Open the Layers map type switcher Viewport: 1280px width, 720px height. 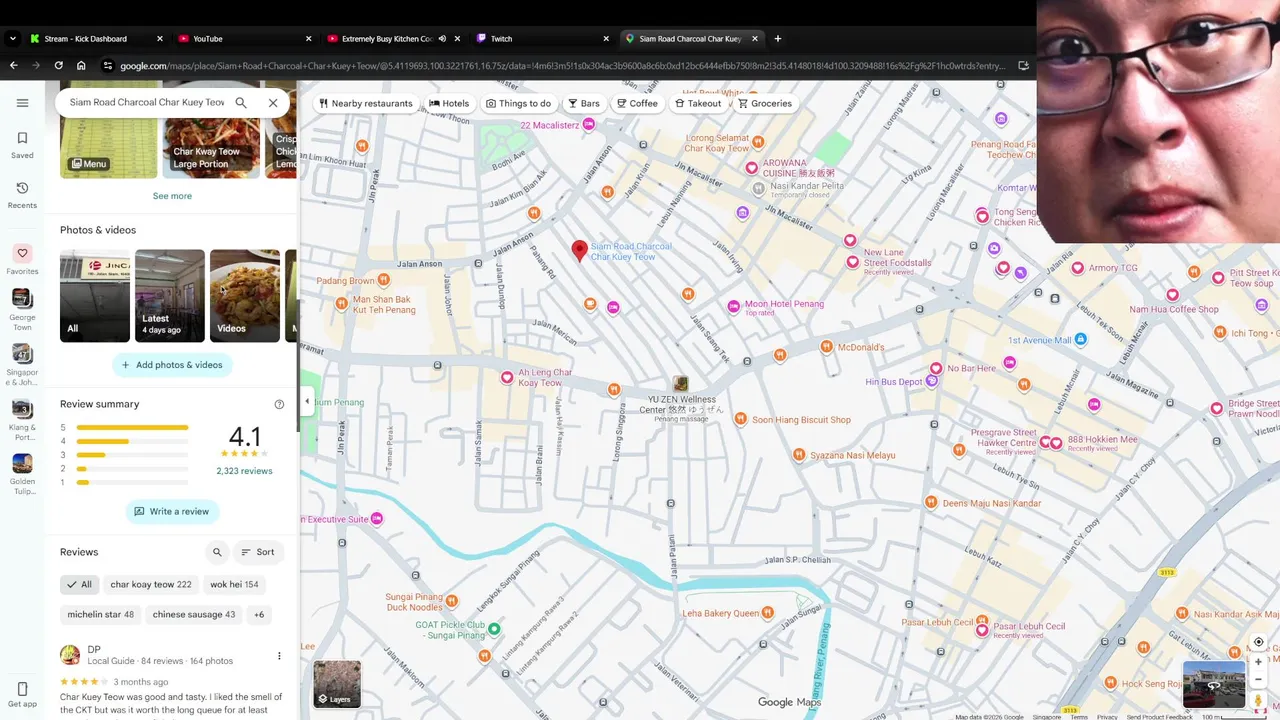pos(337,684)
